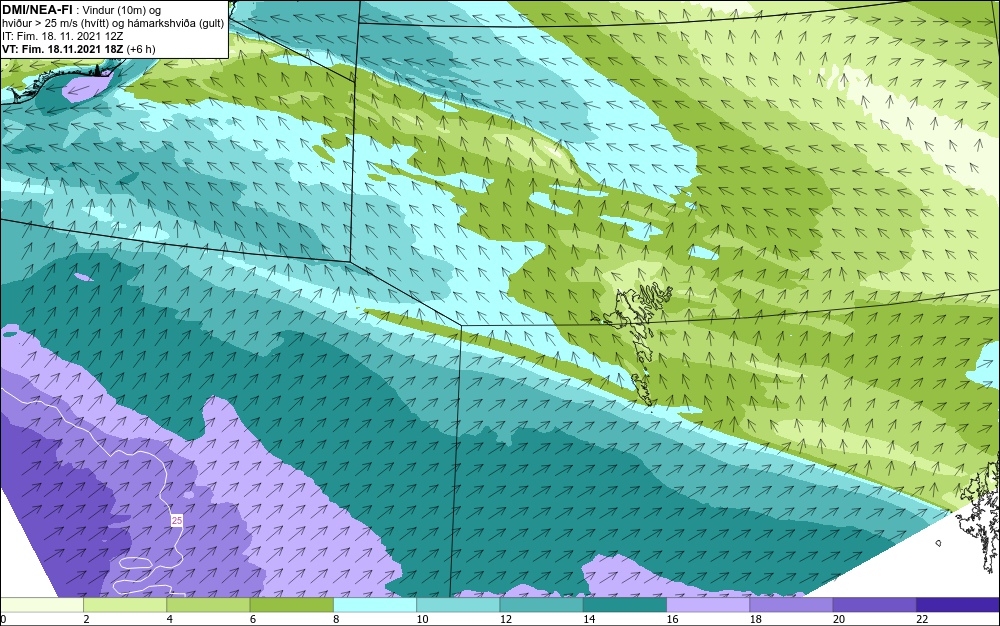Click the legend tick label '22'
Screen dimensions: 1000x626
tap(922, 619)
